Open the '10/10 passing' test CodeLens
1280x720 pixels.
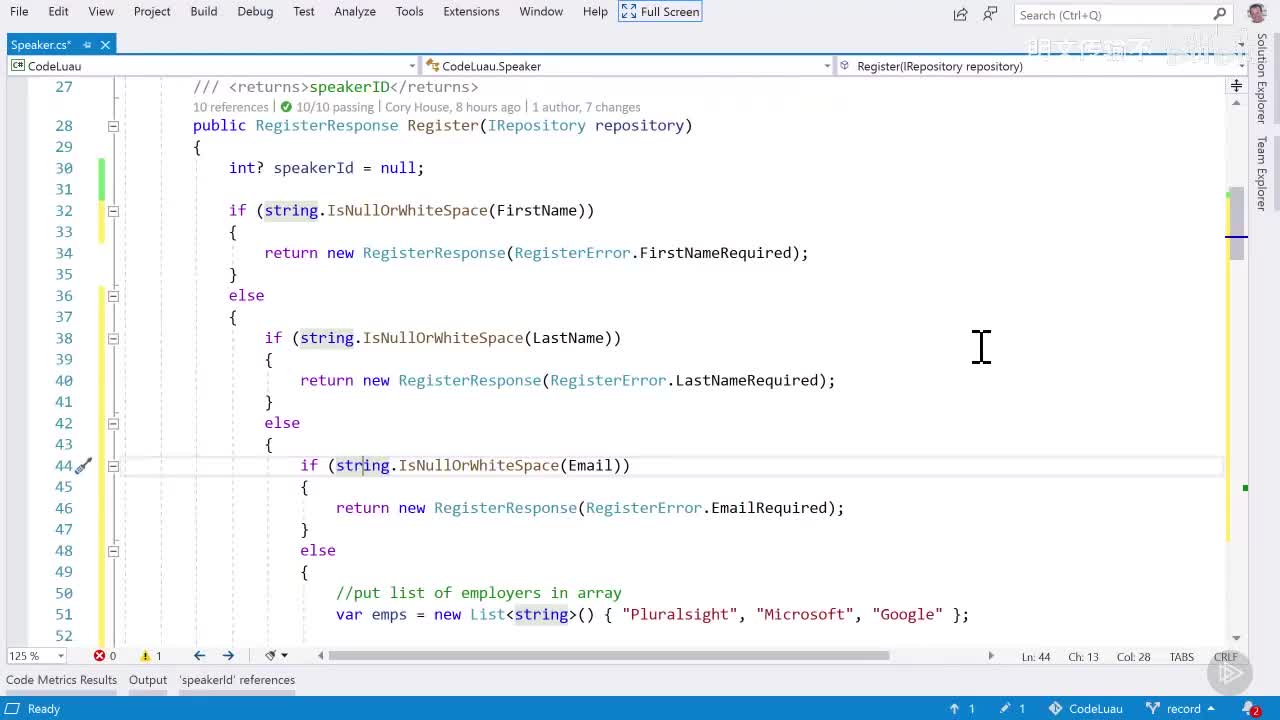(x=326, y=107)
